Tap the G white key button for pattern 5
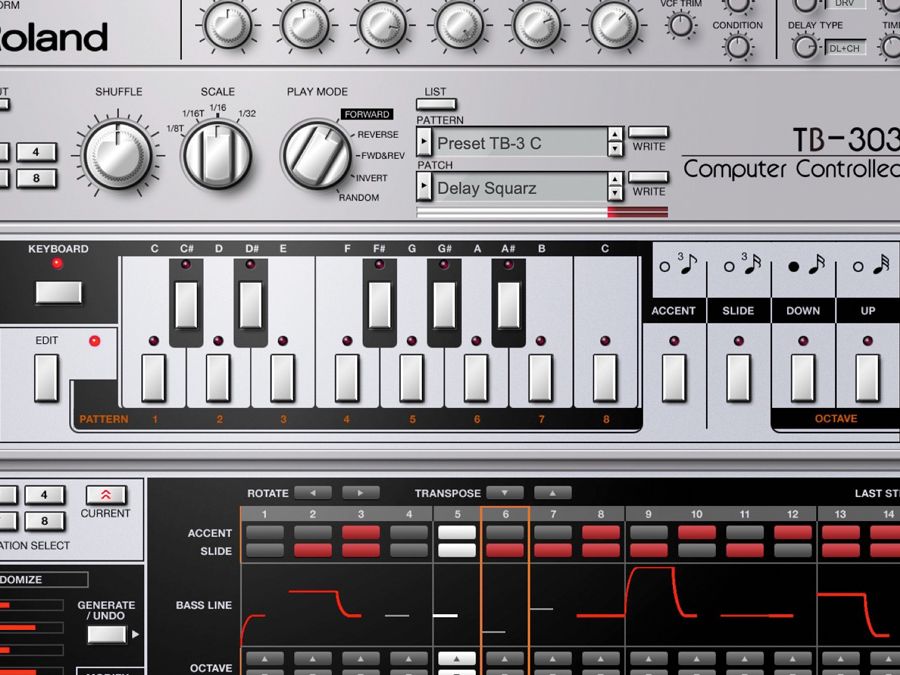 click(412, 378)
